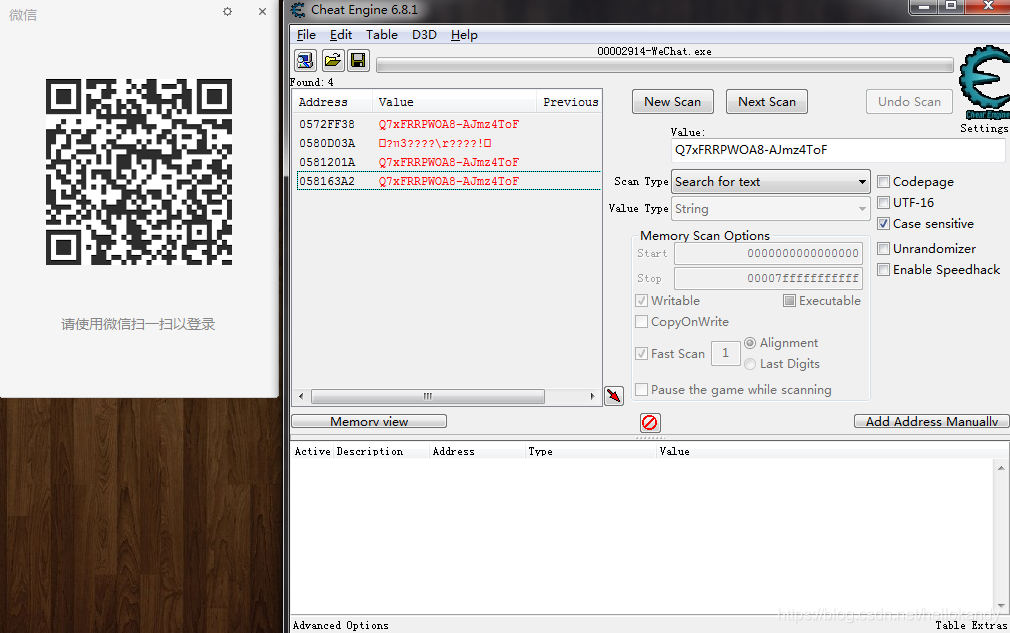Select result row 058163A2
The width and height of the screenshot is (1010, 633).
click(448, 181)
